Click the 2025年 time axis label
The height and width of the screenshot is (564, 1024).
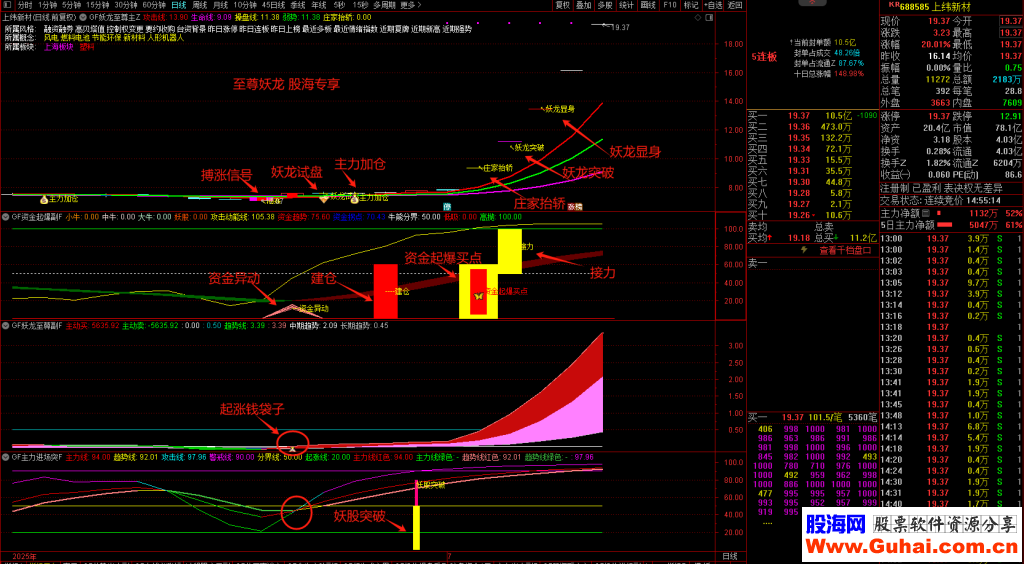23,556
